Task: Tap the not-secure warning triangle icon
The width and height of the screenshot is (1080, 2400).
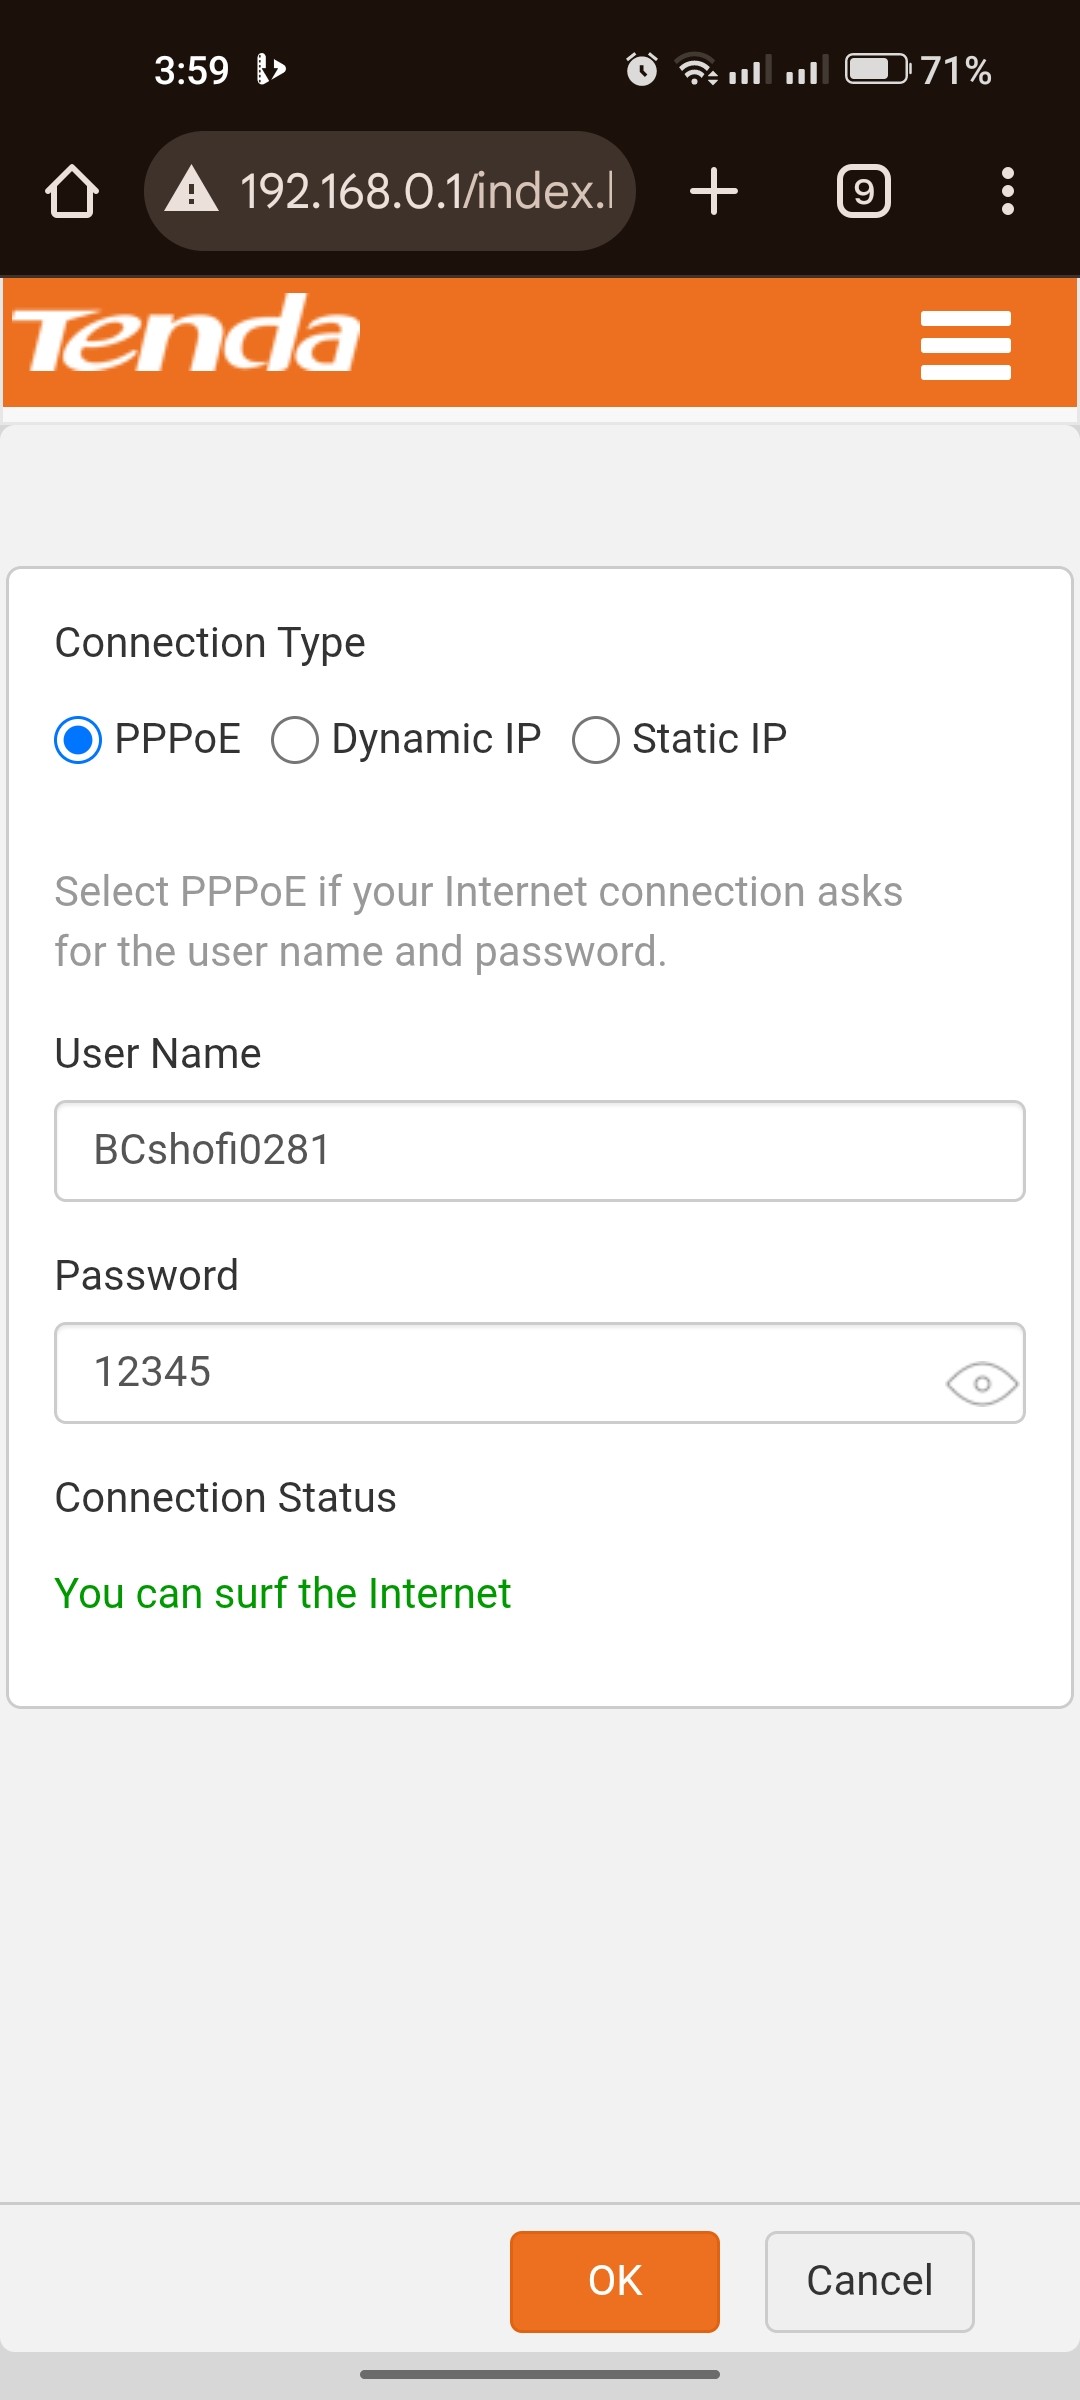Action: [x=191, y=190]
